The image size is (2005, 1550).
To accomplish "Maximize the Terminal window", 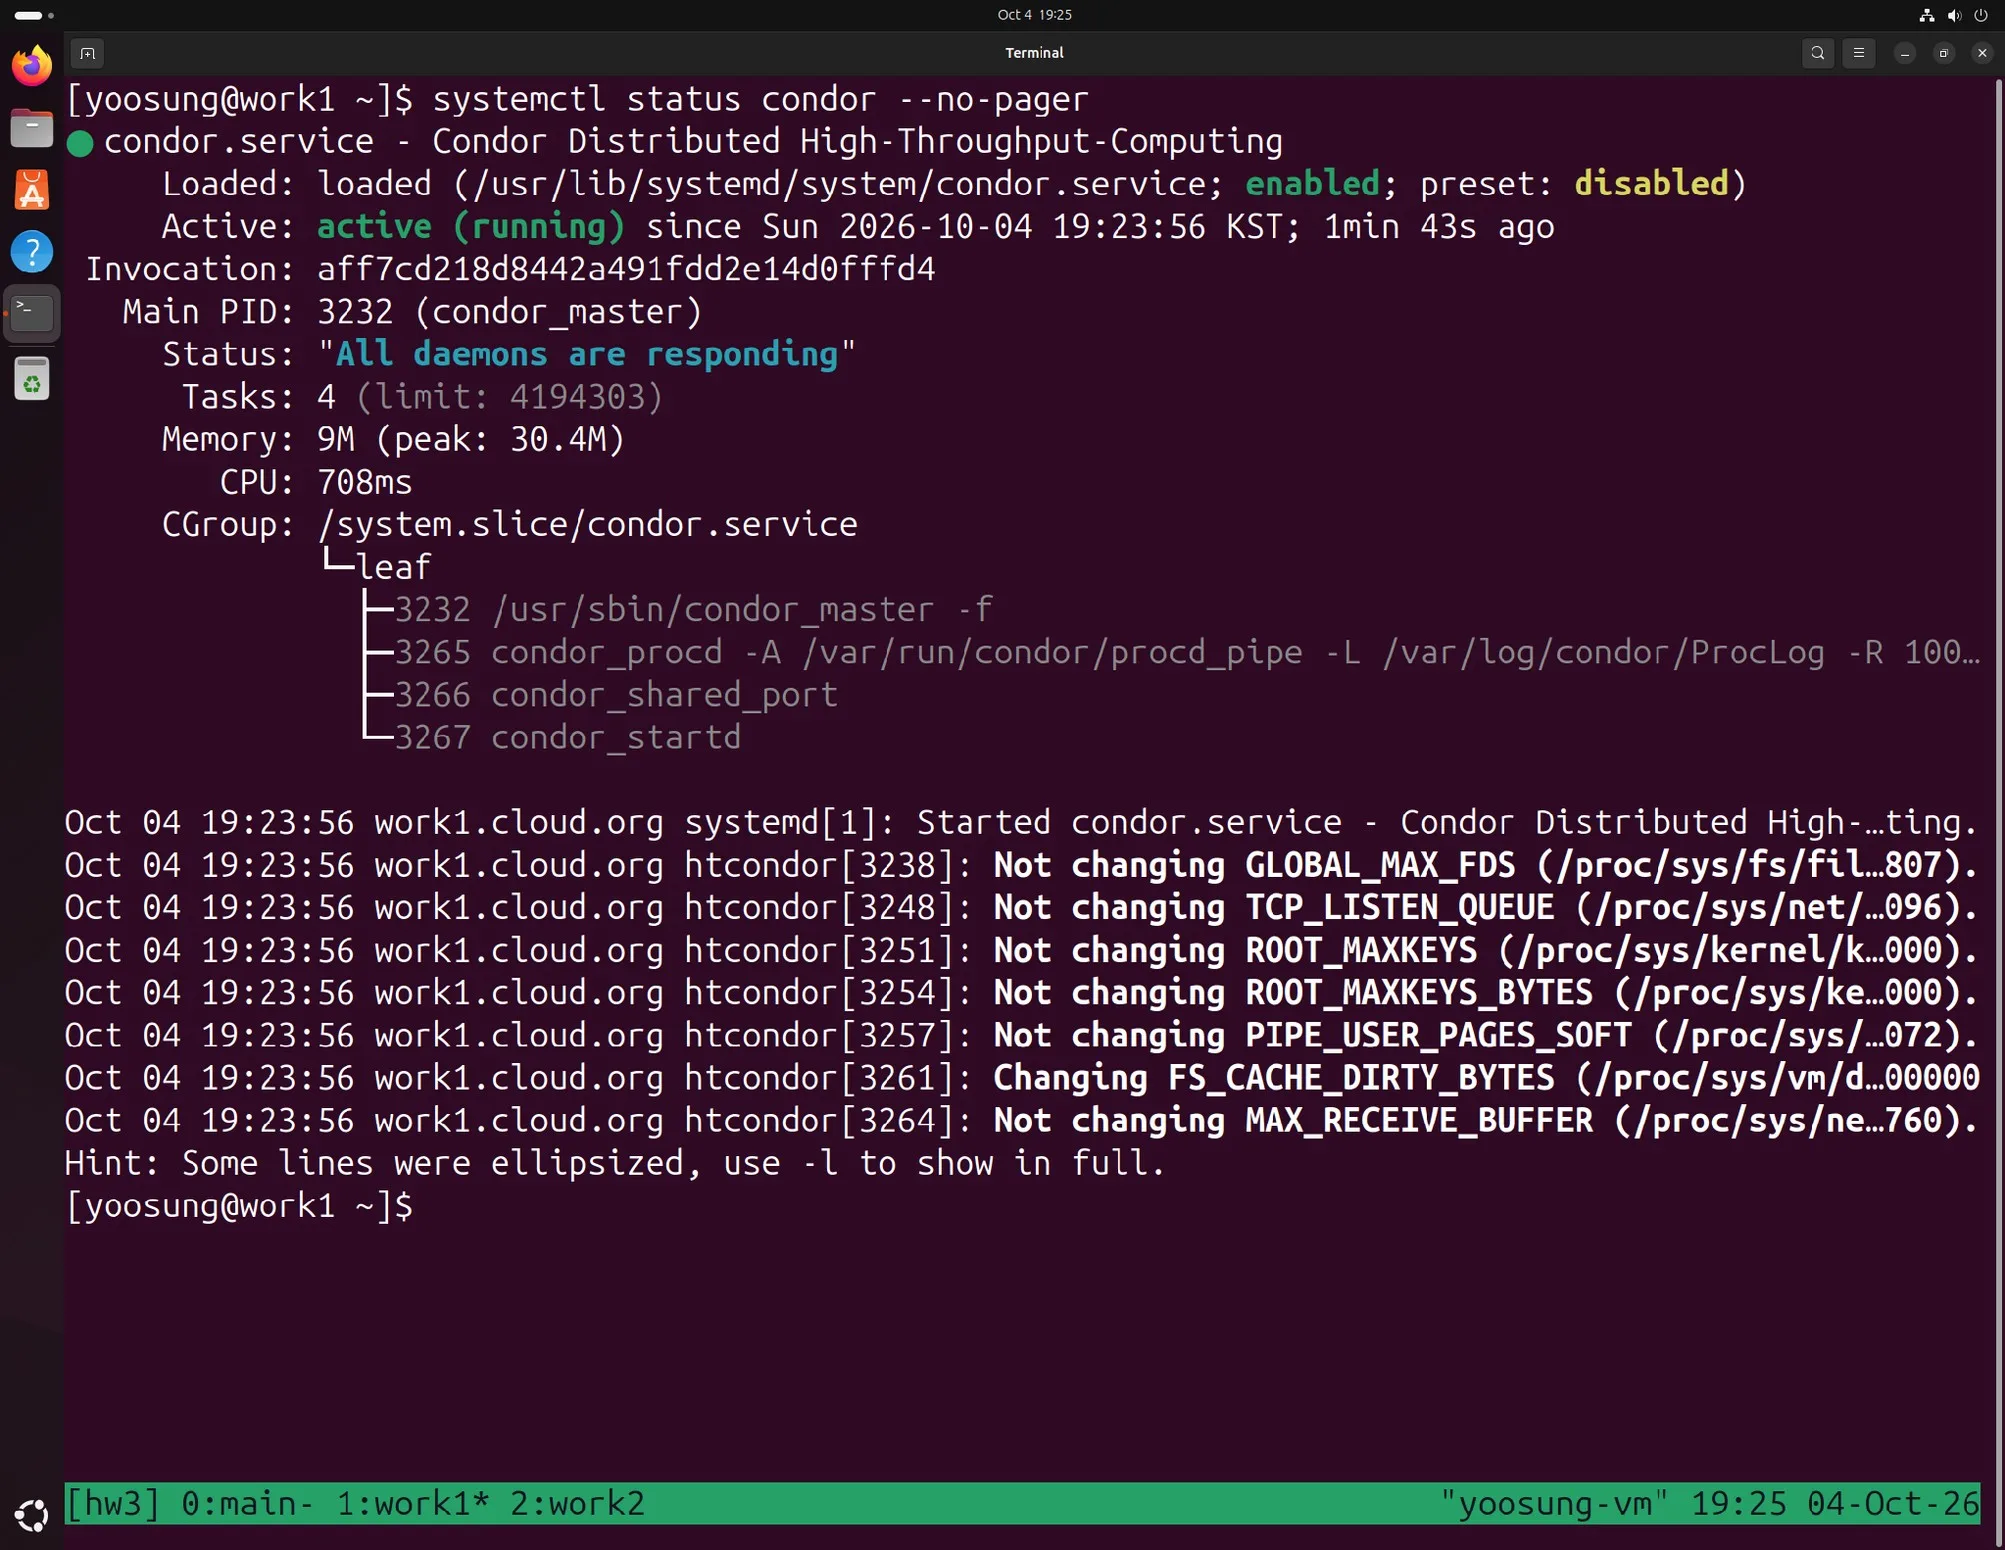I will pyautogui.click(x=1943, y=53).
